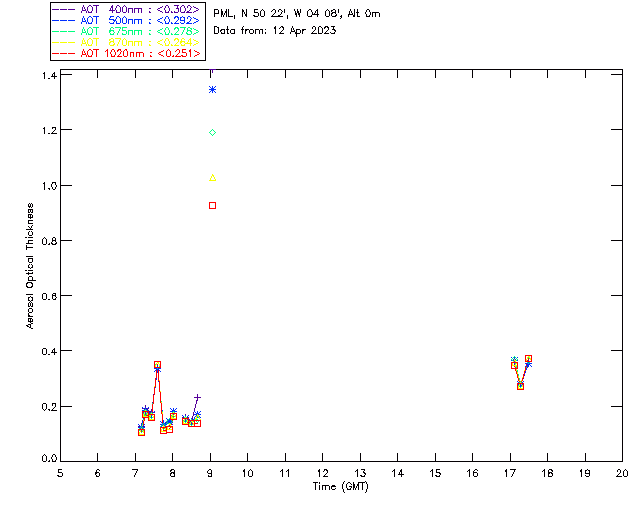Click the red square minimum near 17.3 hours
This screenshot has height=512, width=640.
pos(520,386)
